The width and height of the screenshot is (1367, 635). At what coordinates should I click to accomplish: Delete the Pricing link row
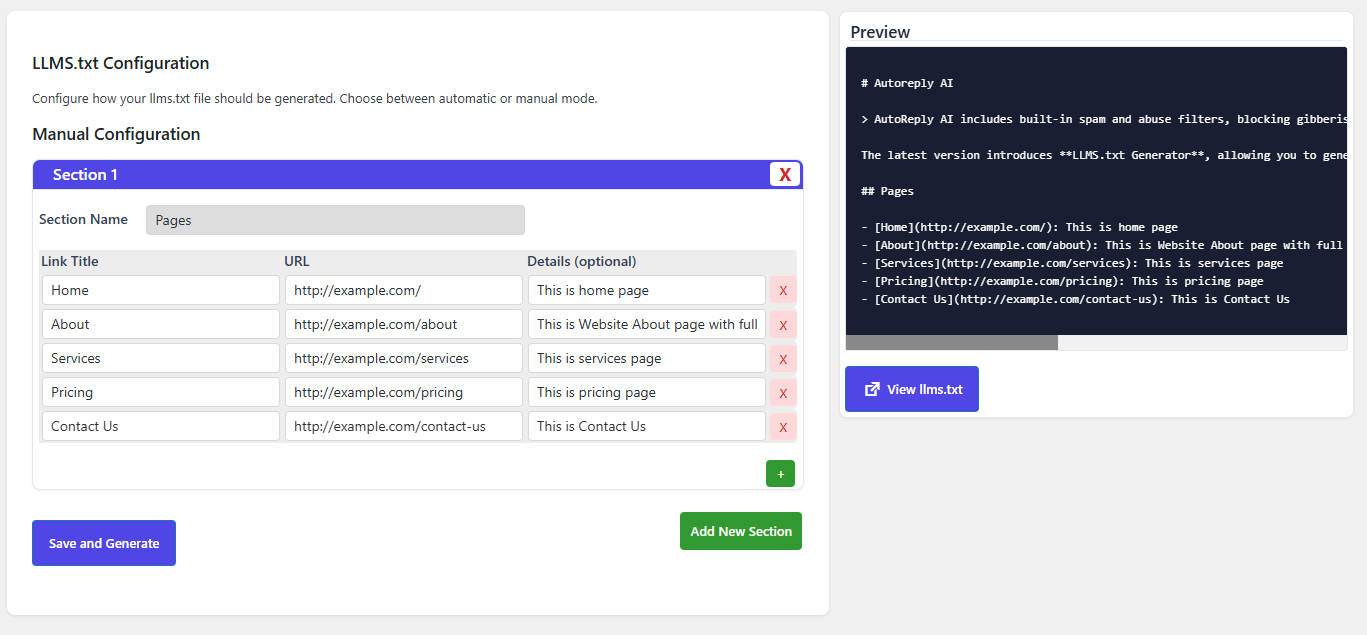coord(783,393)
